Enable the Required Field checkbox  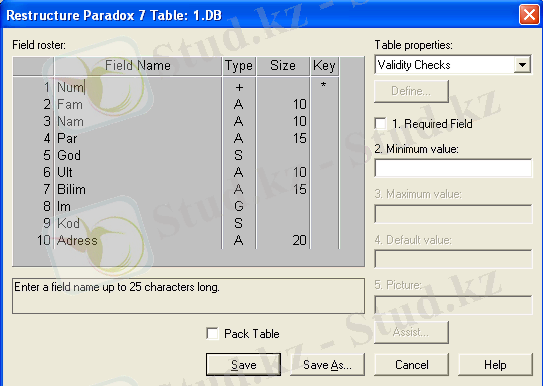[381, 124]
